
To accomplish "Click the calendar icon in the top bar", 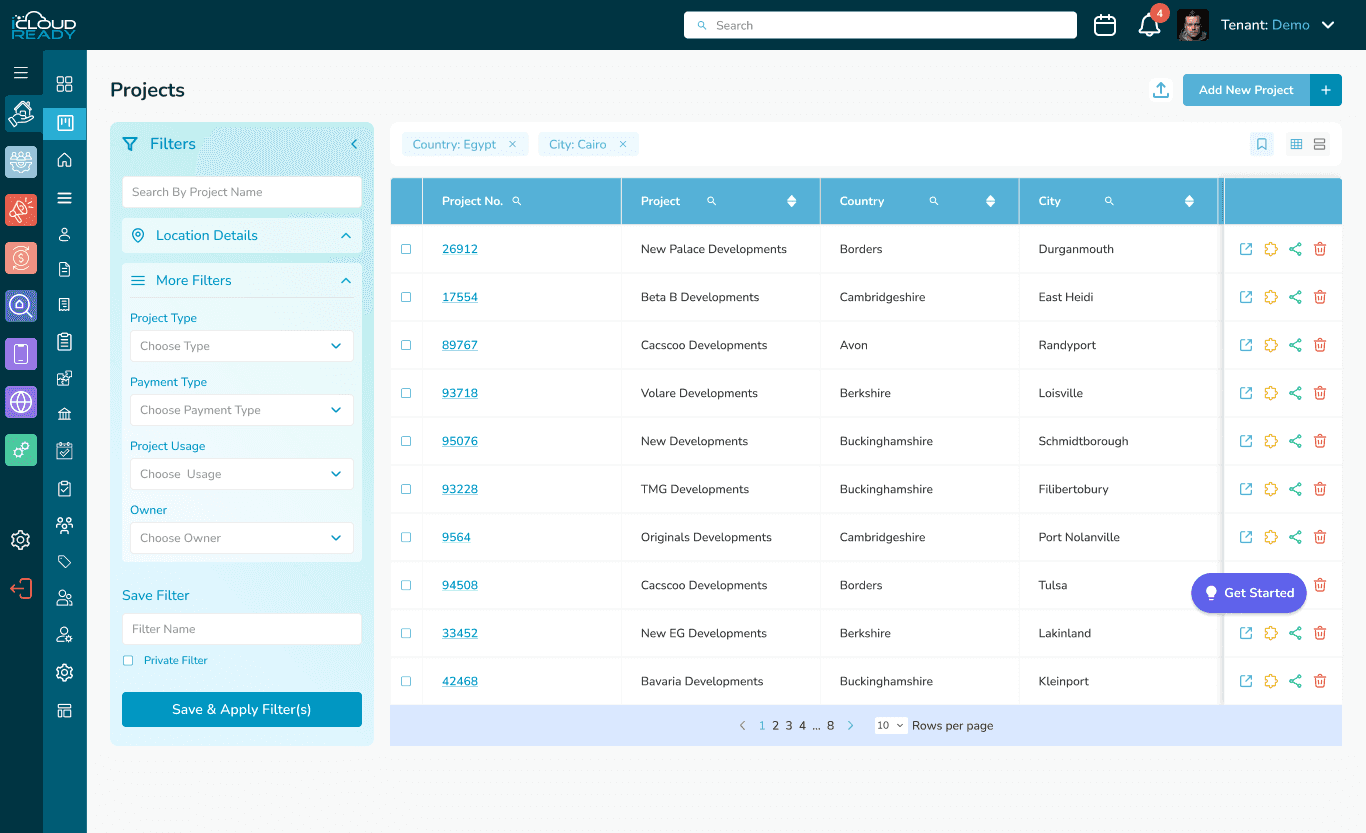I will point(1105,24).
